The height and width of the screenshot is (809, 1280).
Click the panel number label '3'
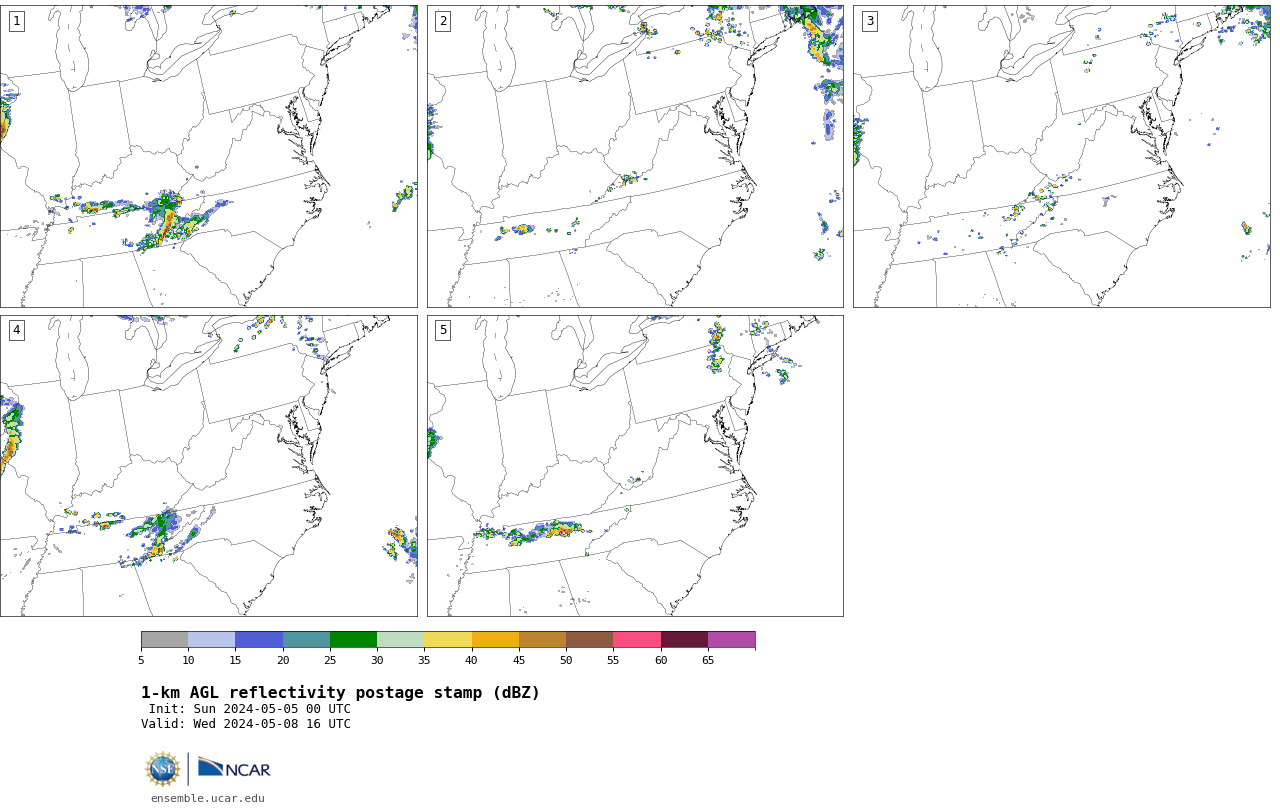(x=869, y=21)
